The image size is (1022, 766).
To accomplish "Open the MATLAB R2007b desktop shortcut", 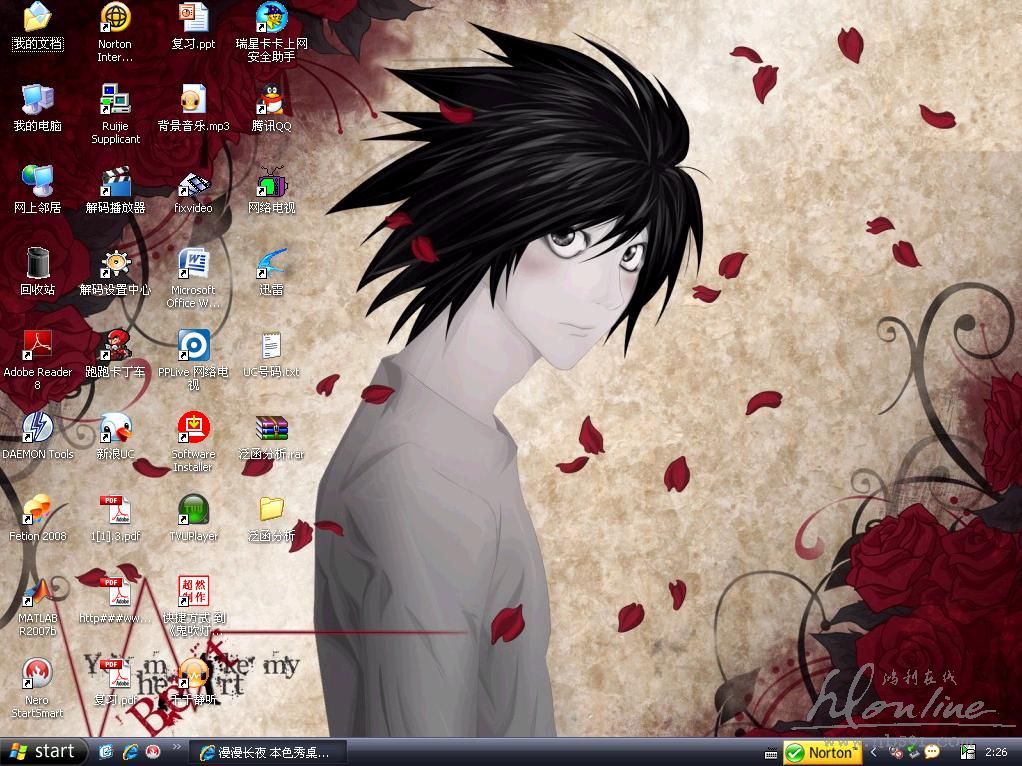I will tap(38, 598).
